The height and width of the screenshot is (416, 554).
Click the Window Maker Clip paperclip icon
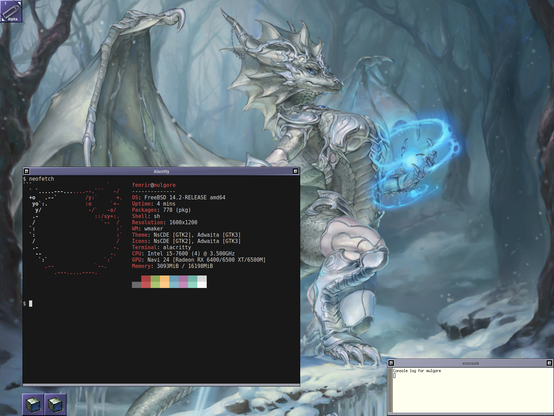(11, 11)
